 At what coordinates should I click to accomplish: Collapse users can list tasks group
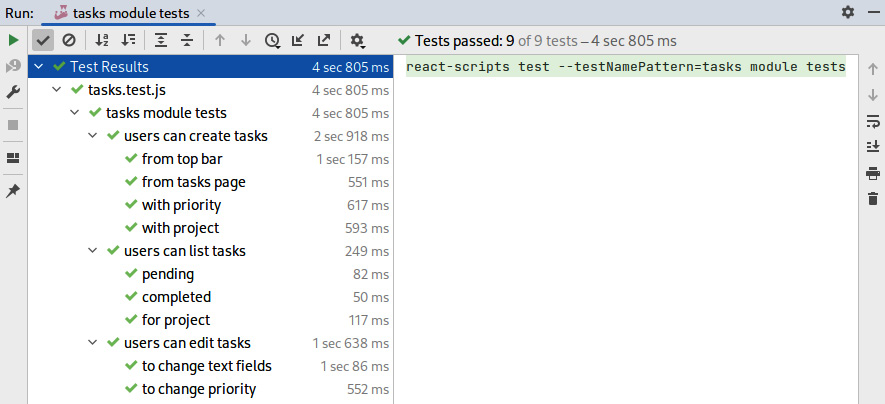(x=93, y=251)
